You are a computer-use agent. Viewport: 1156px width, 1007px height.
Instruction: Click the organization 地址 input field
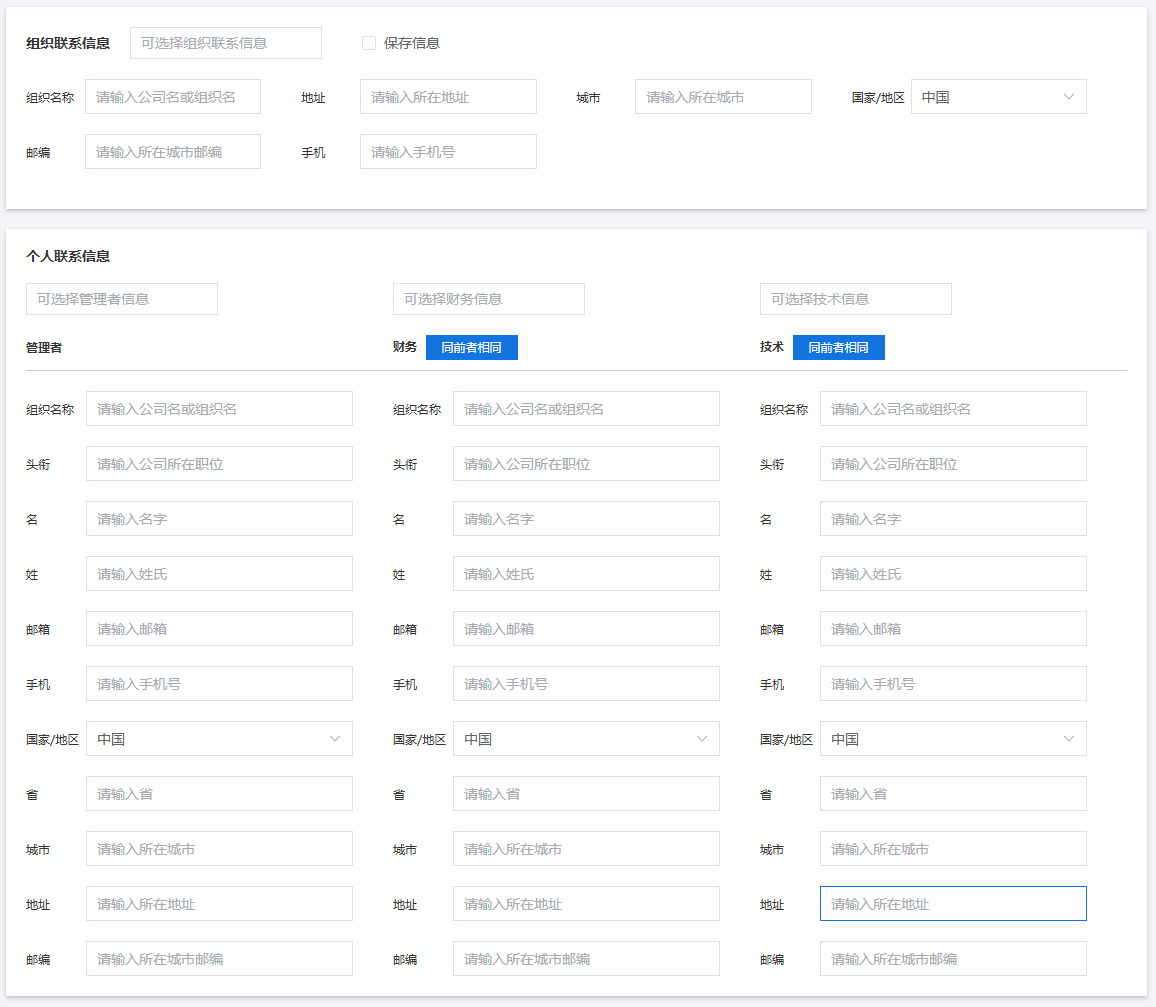448,97
